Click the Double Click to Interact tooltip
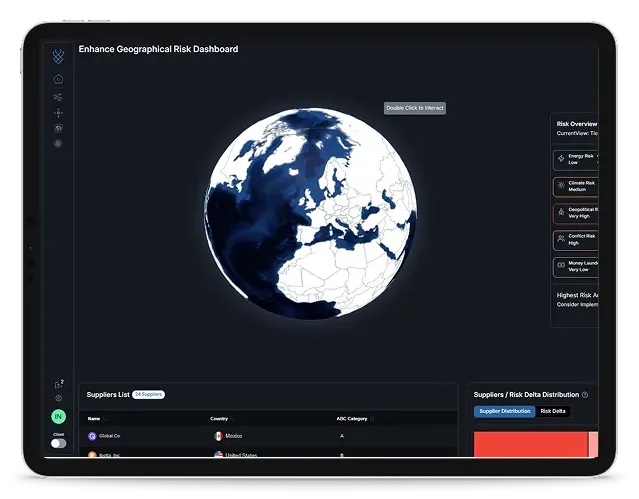 pyautogui.click(x=414, y=108)
